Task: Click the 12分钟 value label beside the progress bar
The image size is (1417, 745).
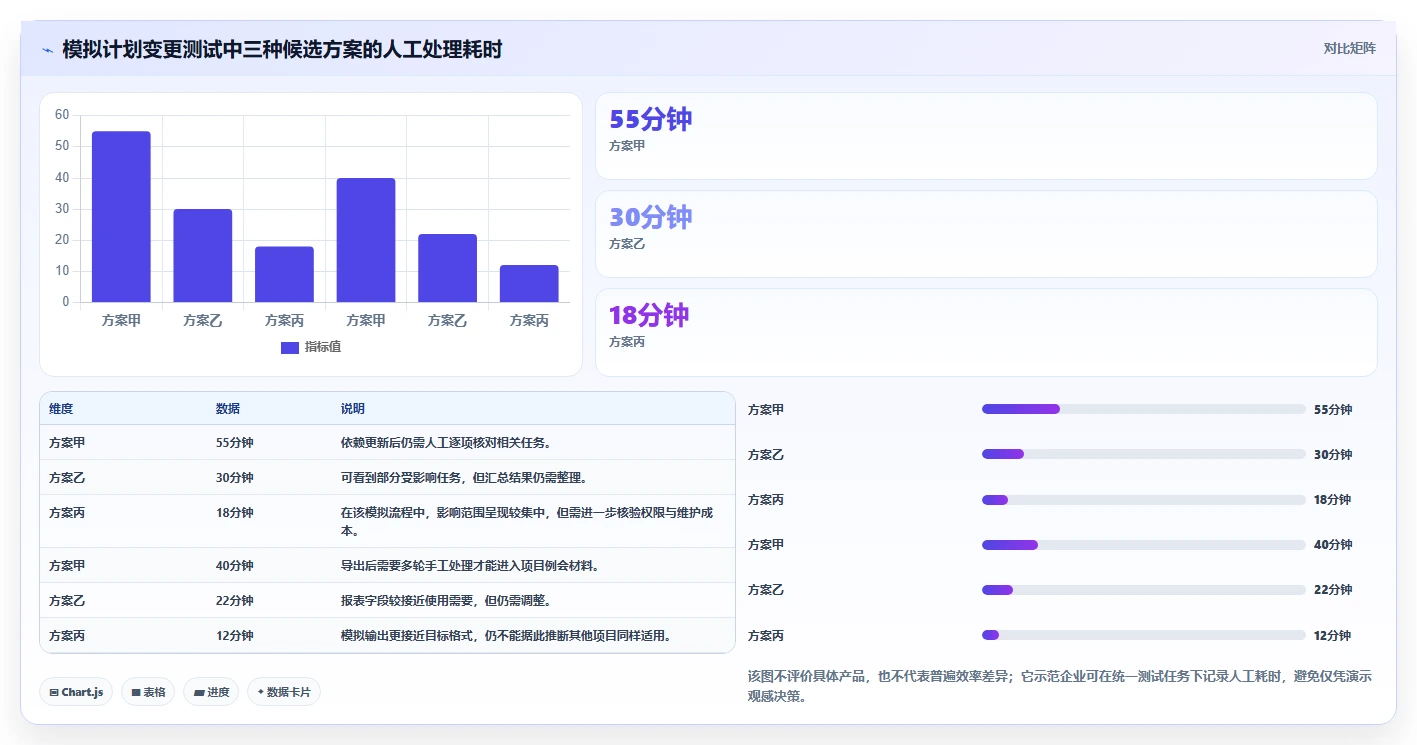Action: (1333, 635)
